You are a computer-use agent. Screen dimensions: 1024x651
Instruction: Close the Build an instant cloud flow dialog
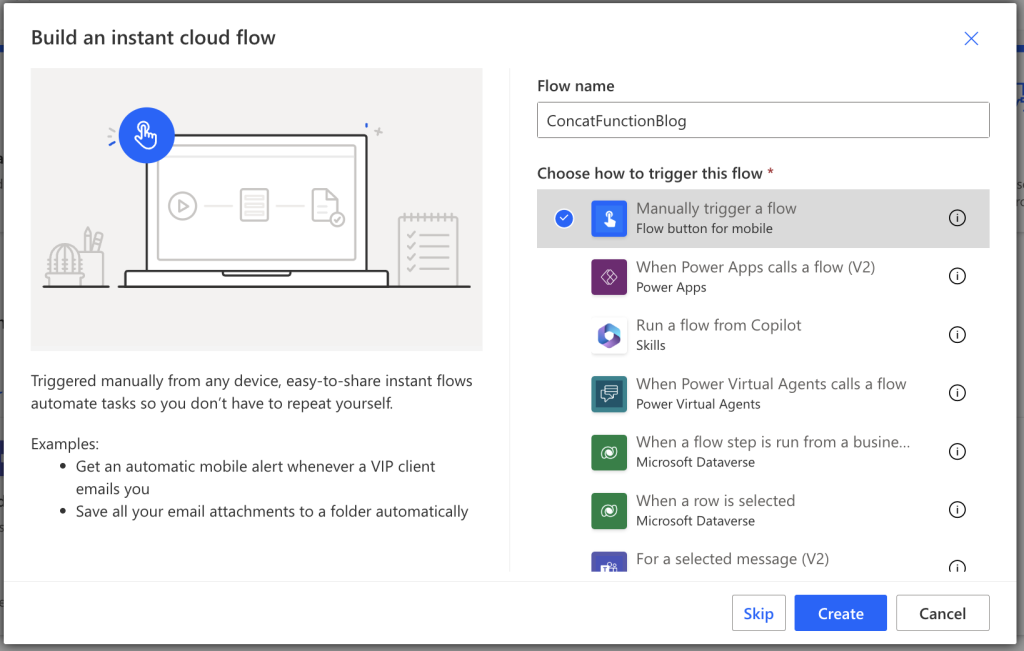[971, 39]
